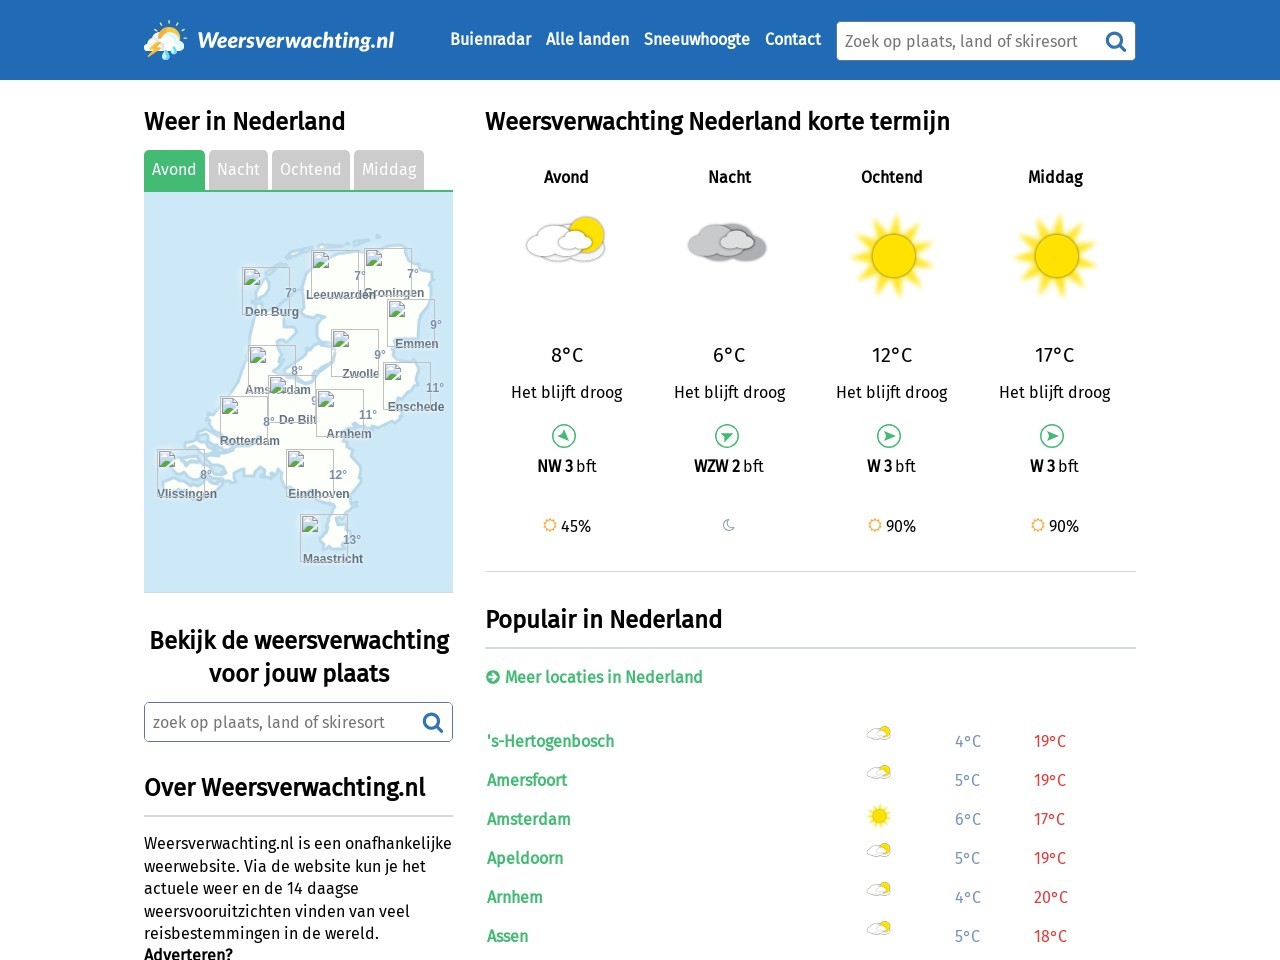Image resolution: width=1280 pixels, height=960 pixels.
Task: Click the Middag sunny weather icon
Action: pos(1056,256)
